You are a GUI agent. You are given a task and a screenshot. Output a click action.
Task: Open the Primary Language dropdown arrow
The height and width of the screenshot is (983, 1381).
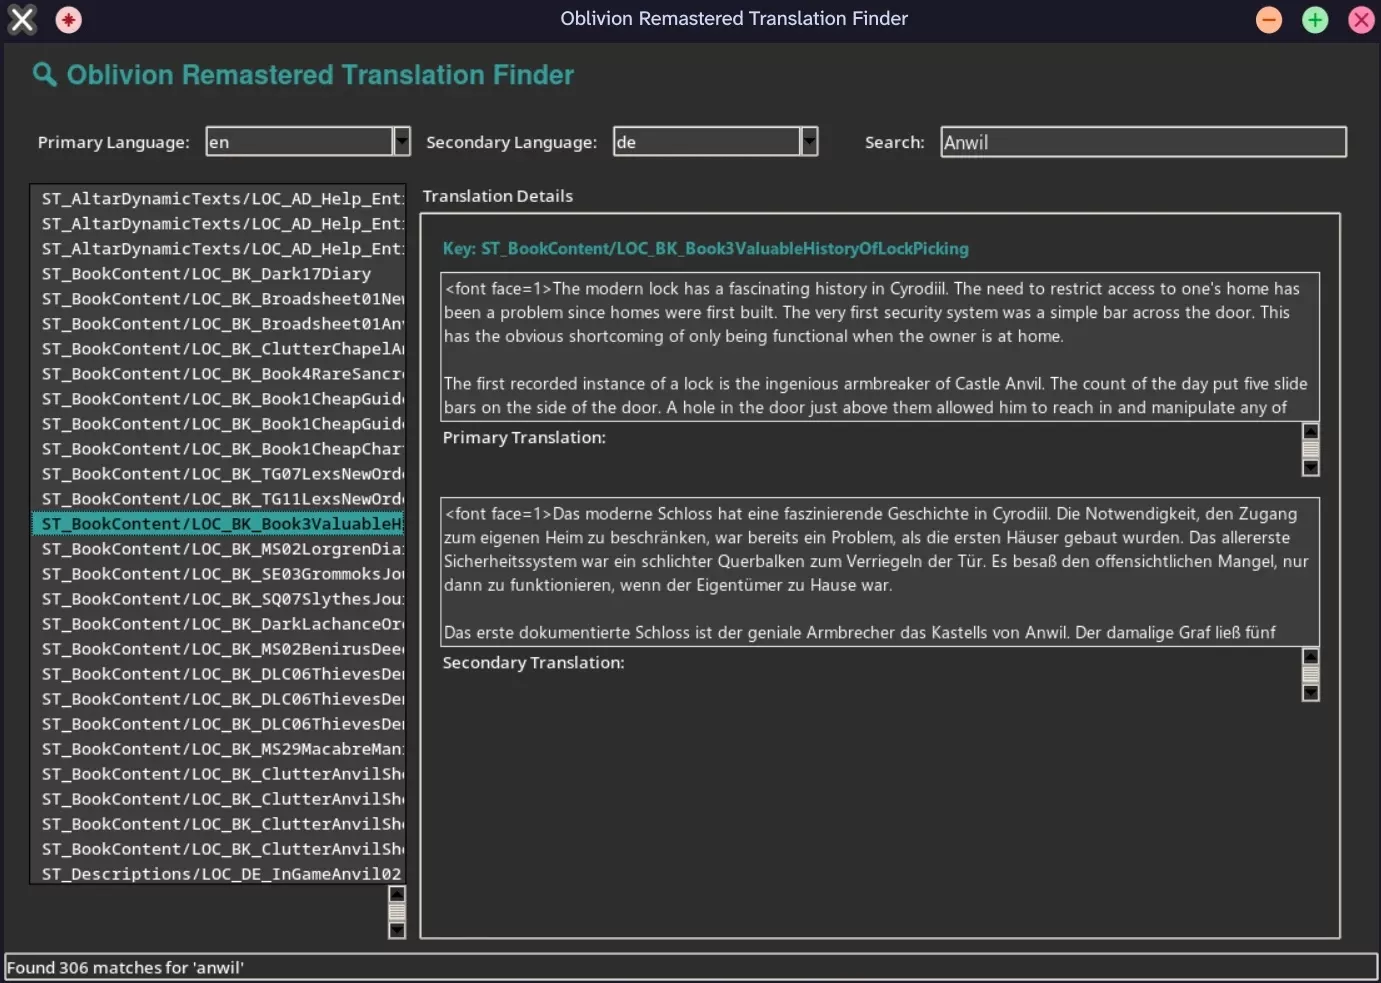402,141
